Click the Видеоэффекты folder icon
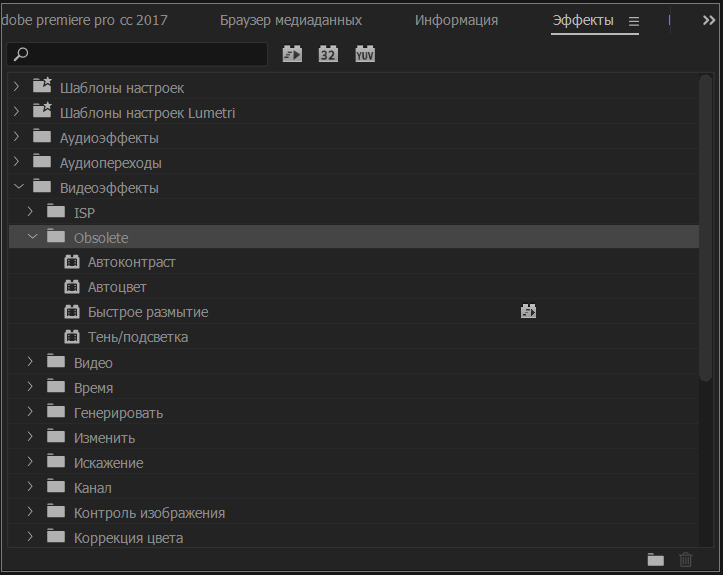Image resolution: width=723 pixels, height=575 pixels. coord(42,186)
